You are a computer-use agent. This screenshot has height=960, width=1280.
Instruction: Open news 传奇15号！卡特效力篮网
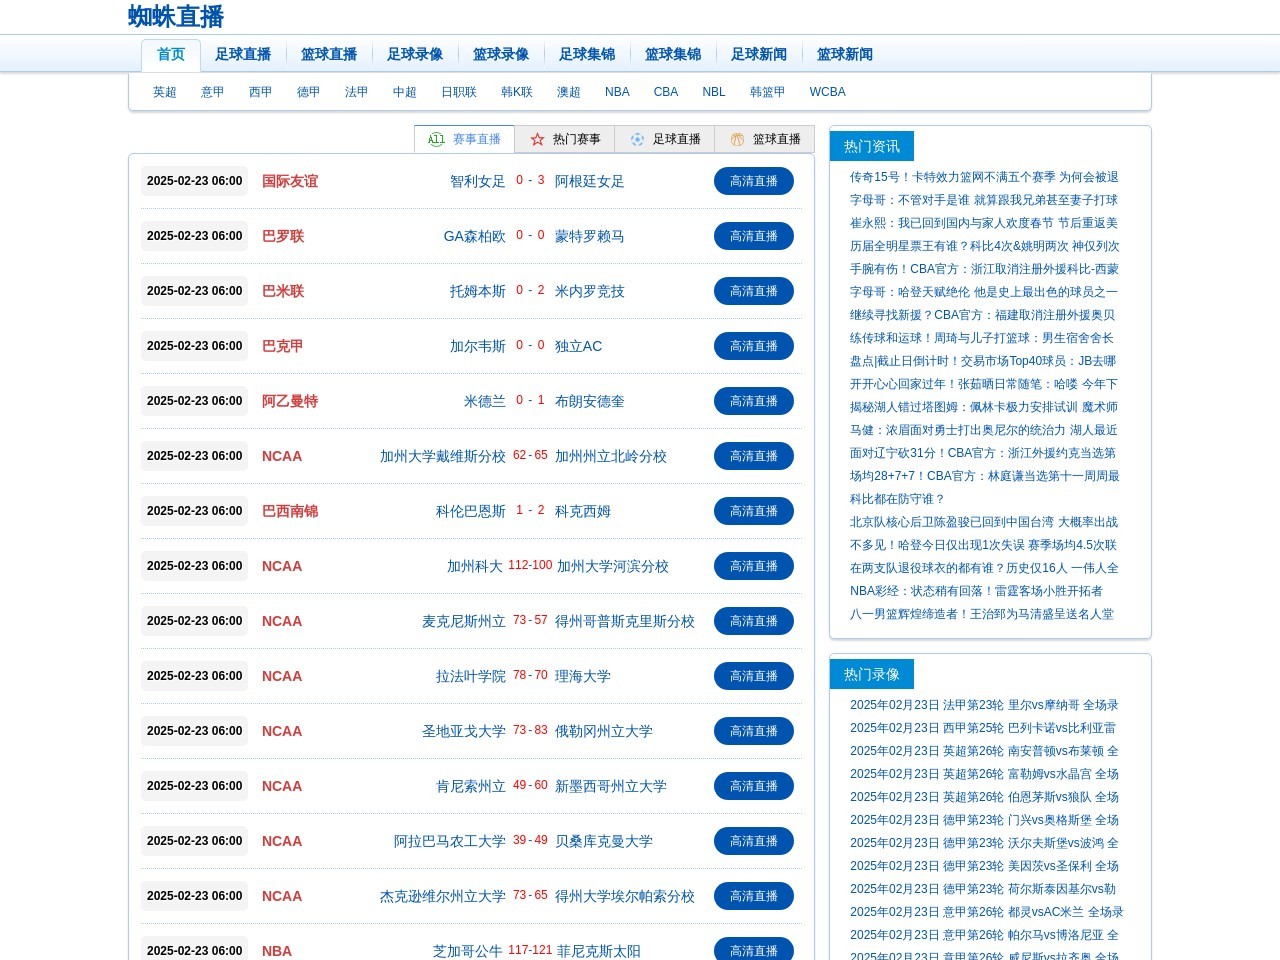tap(984, 177)
